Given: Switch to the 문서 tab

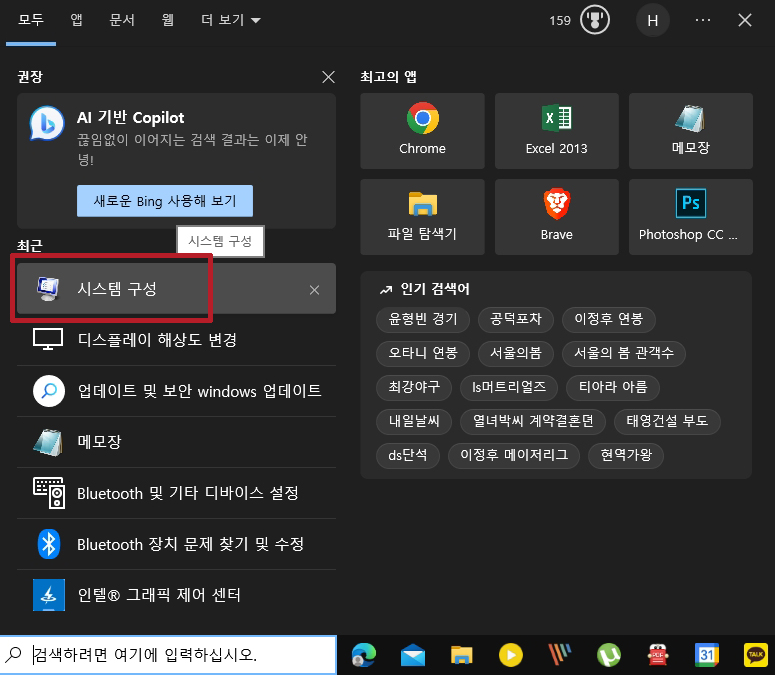Looking at the screenshot, I should pos(122,20).
